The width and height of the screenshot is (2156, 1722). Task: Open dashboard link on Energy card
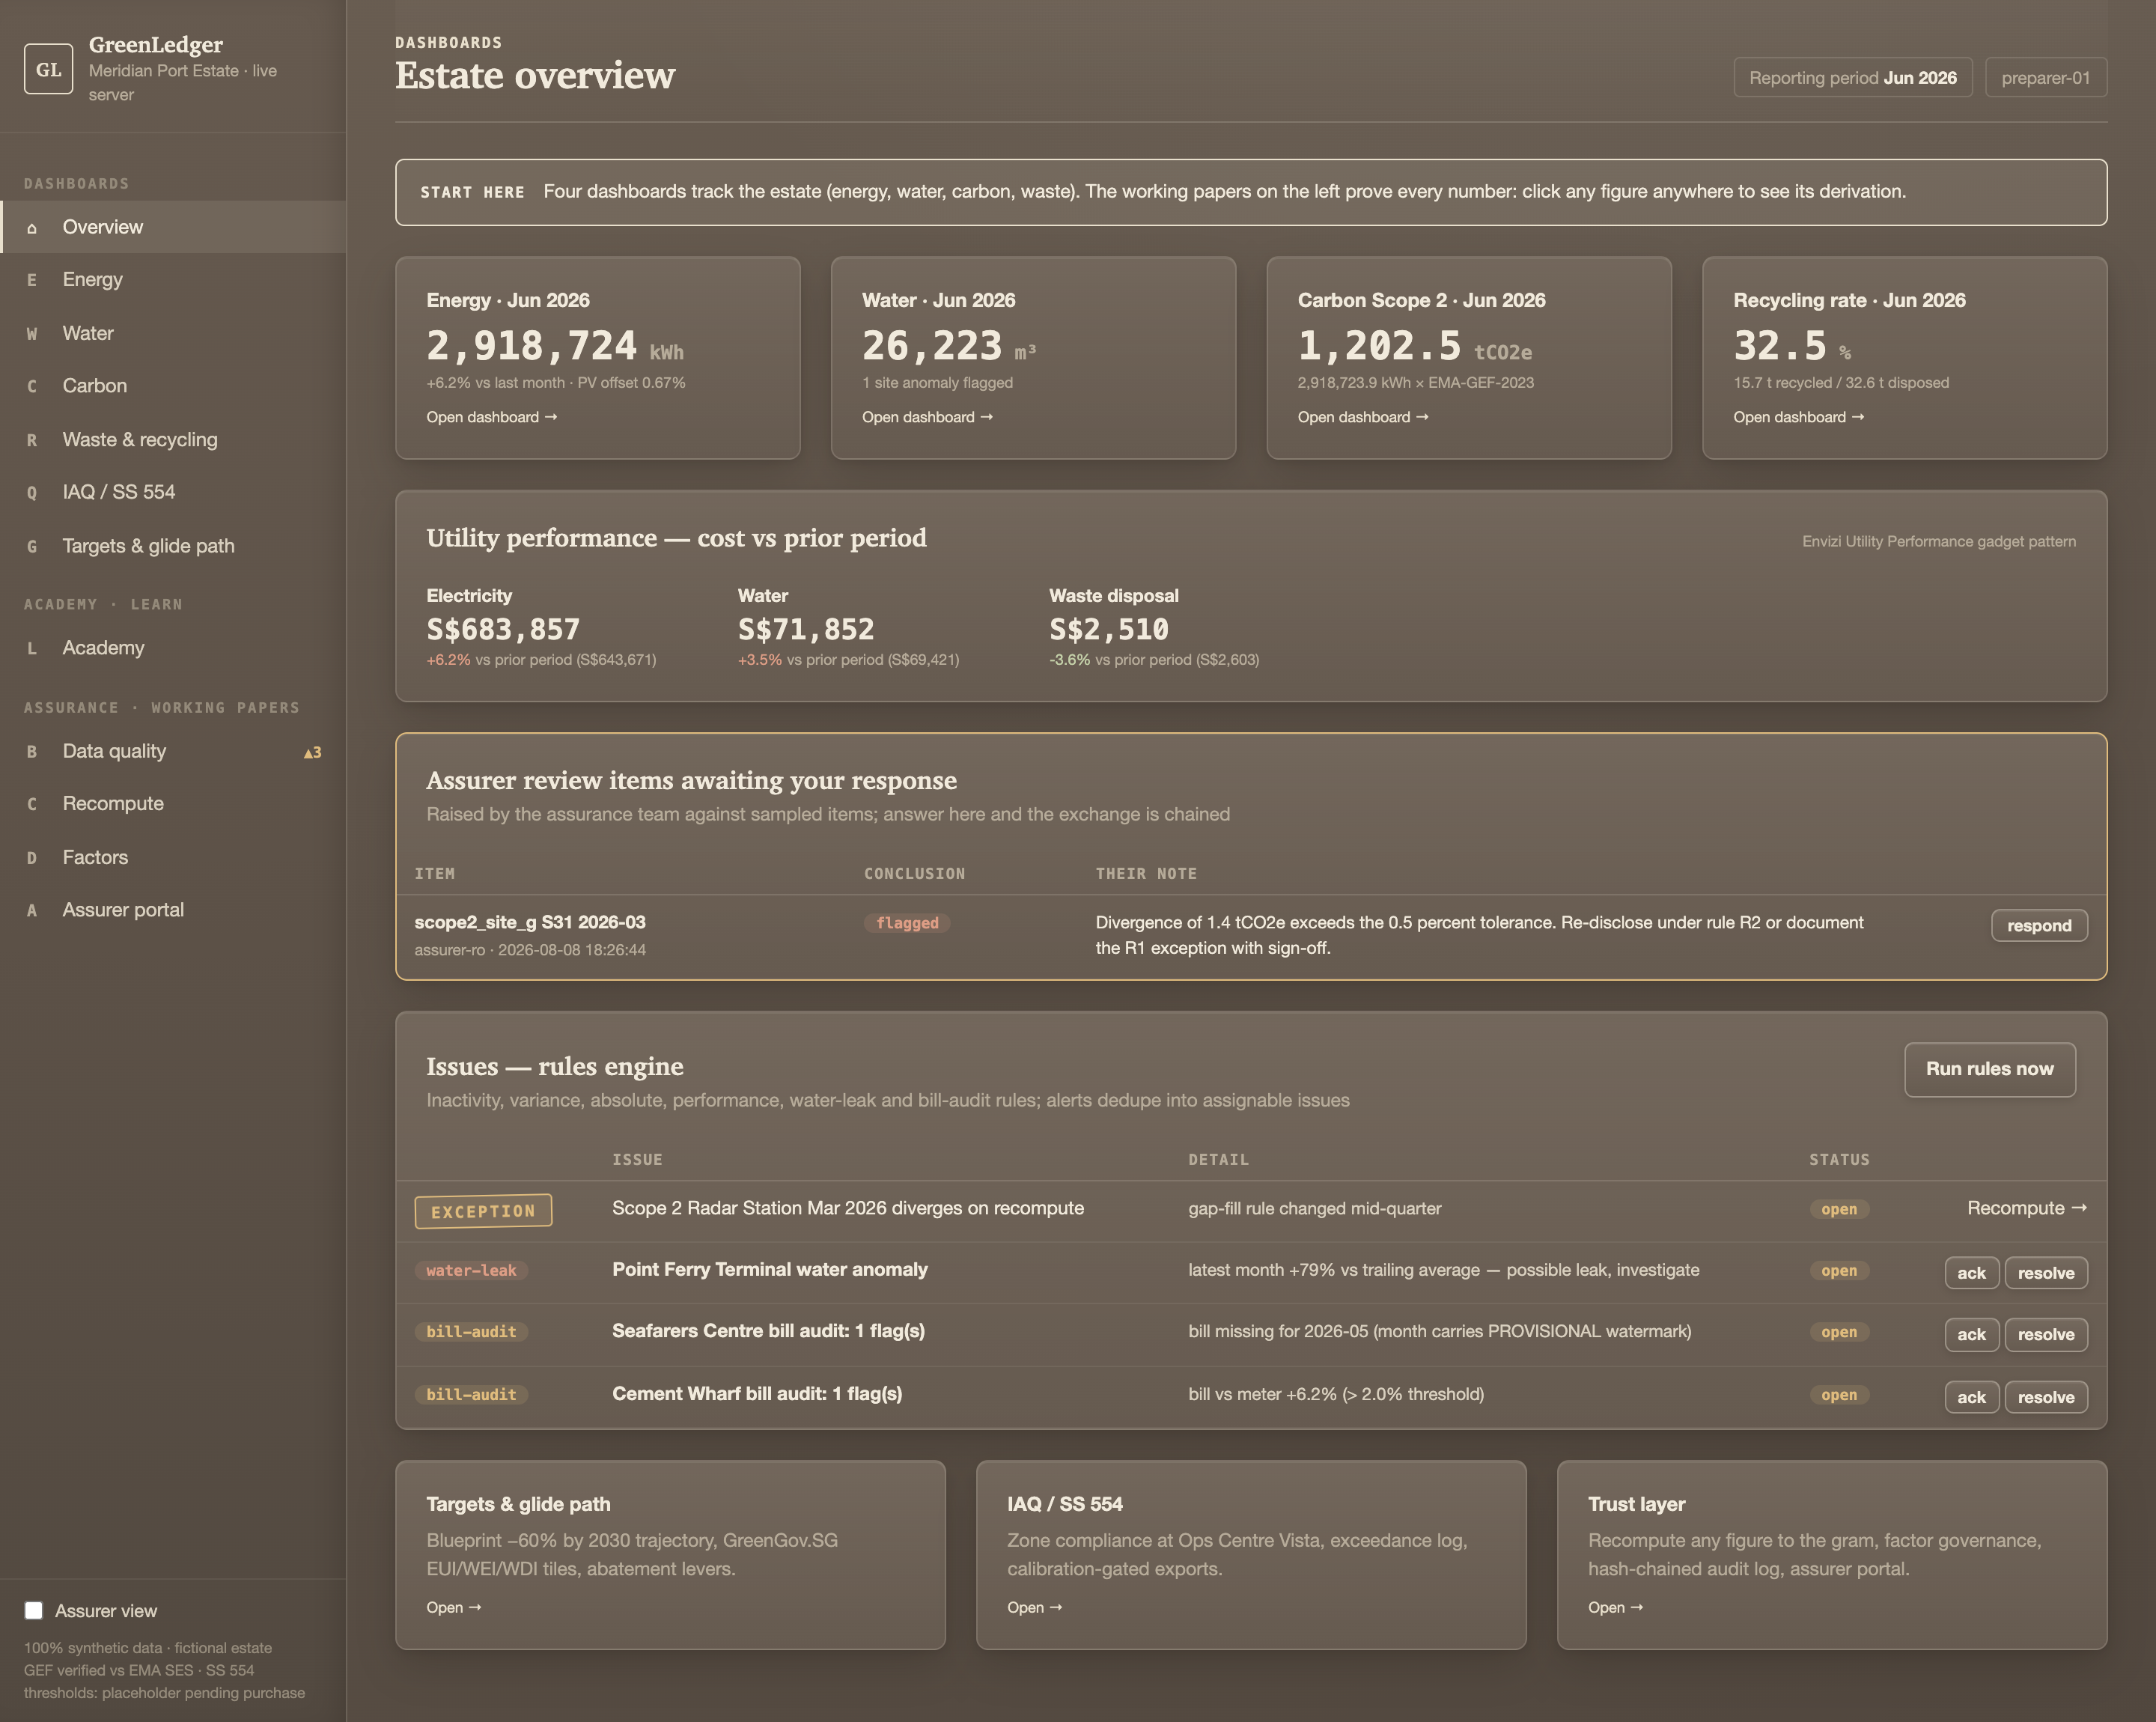pos(491,417)
